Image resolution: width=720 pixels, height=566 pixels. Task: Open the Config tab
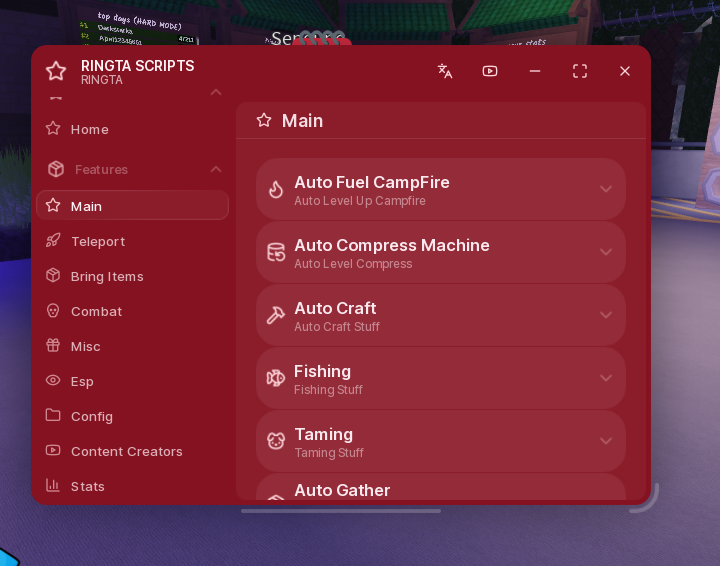click(x=132, y=416)
